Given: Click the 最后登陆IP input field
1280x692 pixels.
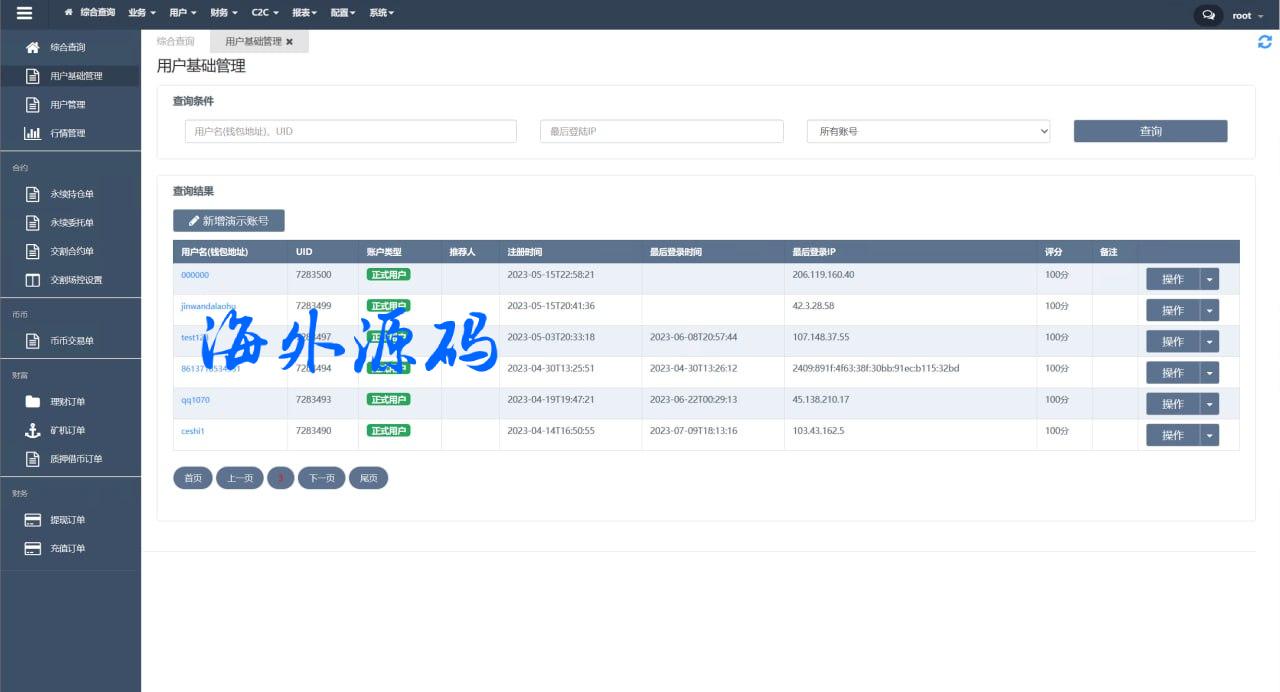Looking at the screenshot, I should click(661, 131).
